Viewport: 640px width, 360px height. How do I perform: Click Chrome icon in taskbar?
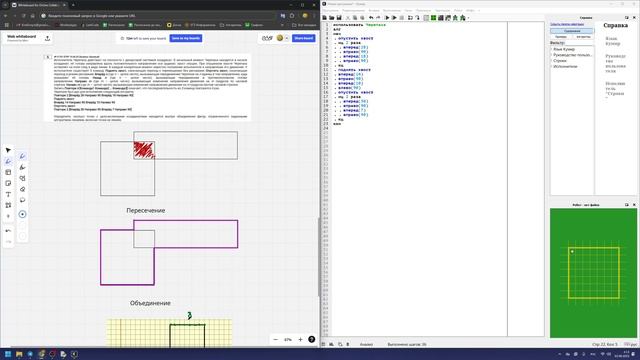[41, 354]
